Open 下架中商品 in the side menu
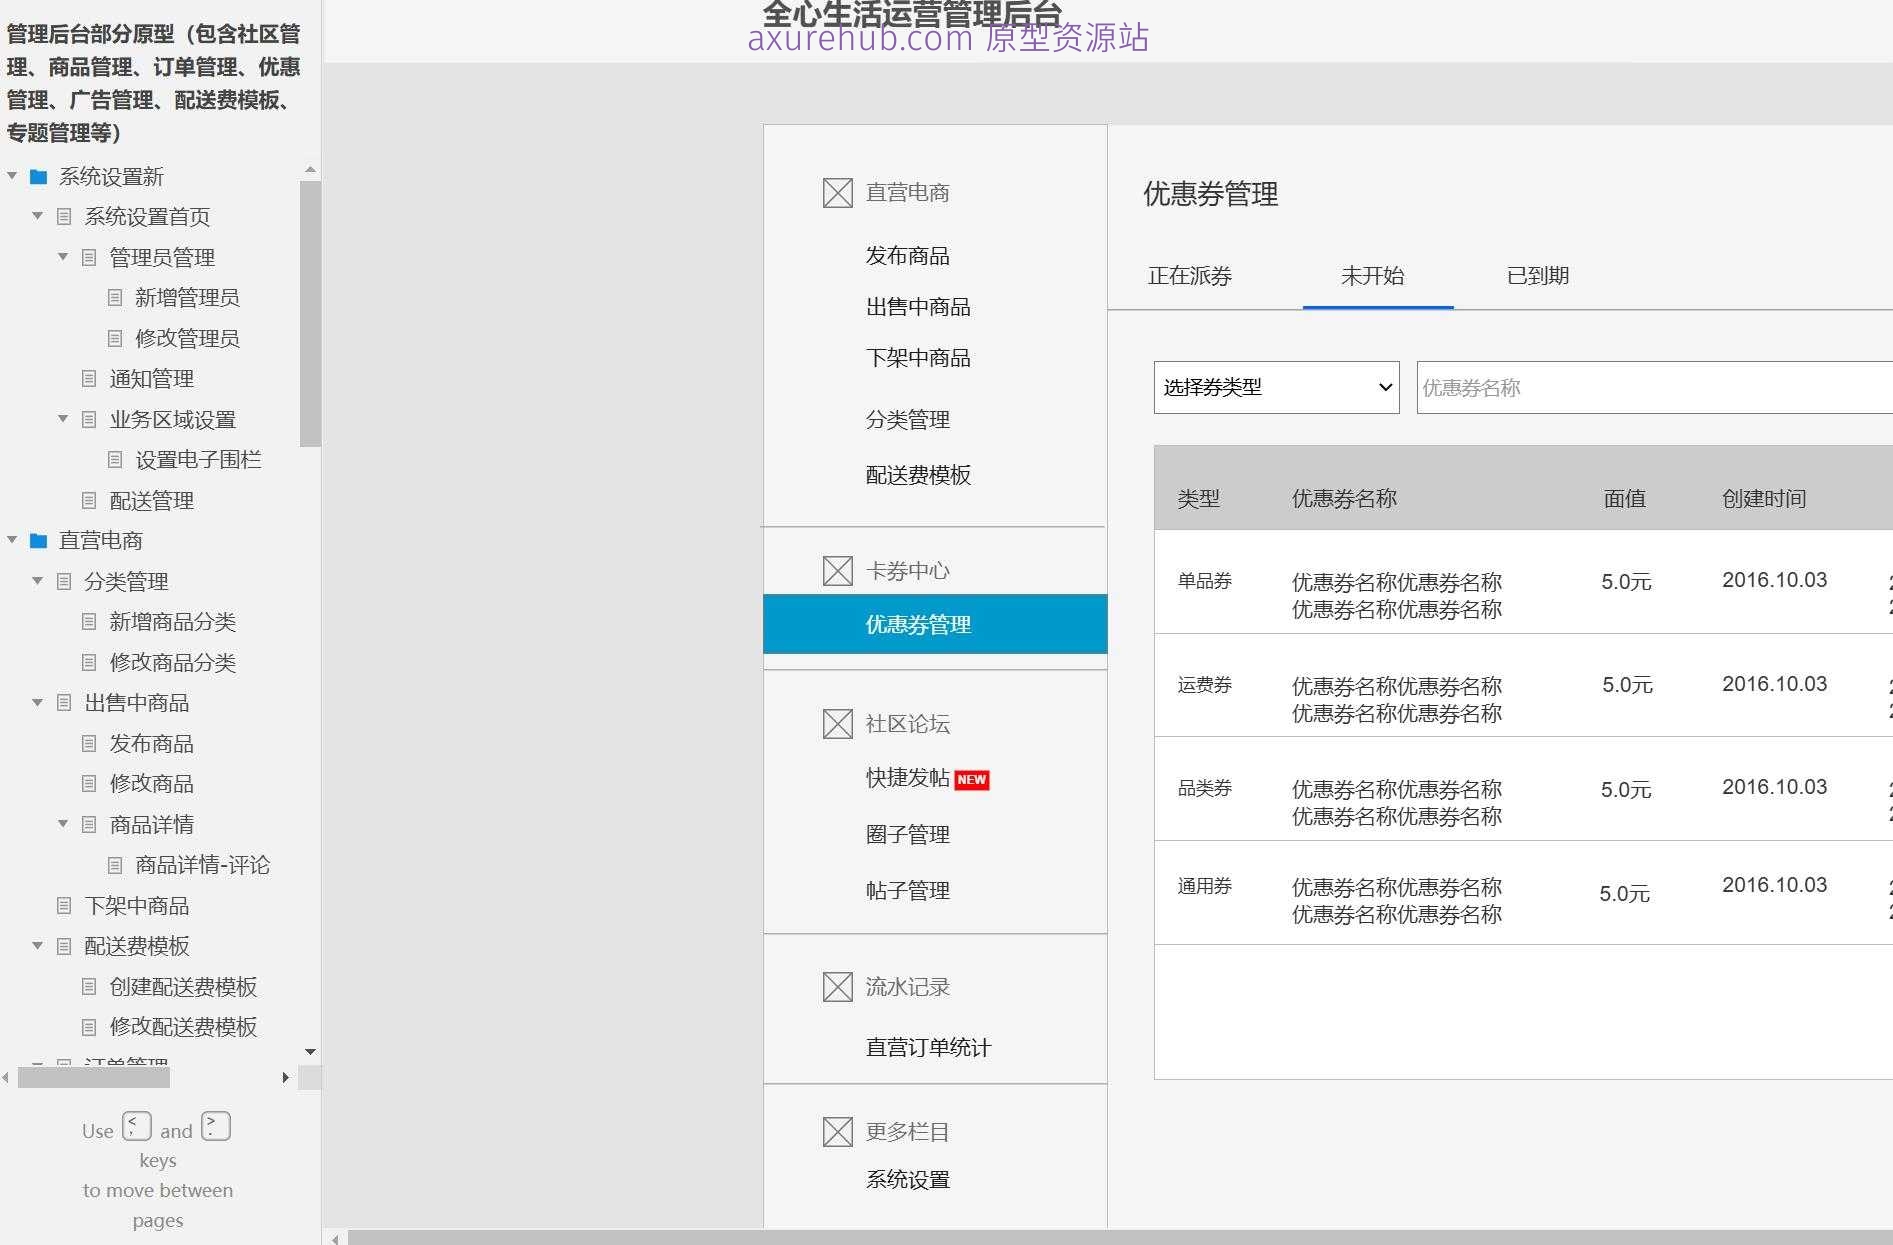 tap(918, 358)
